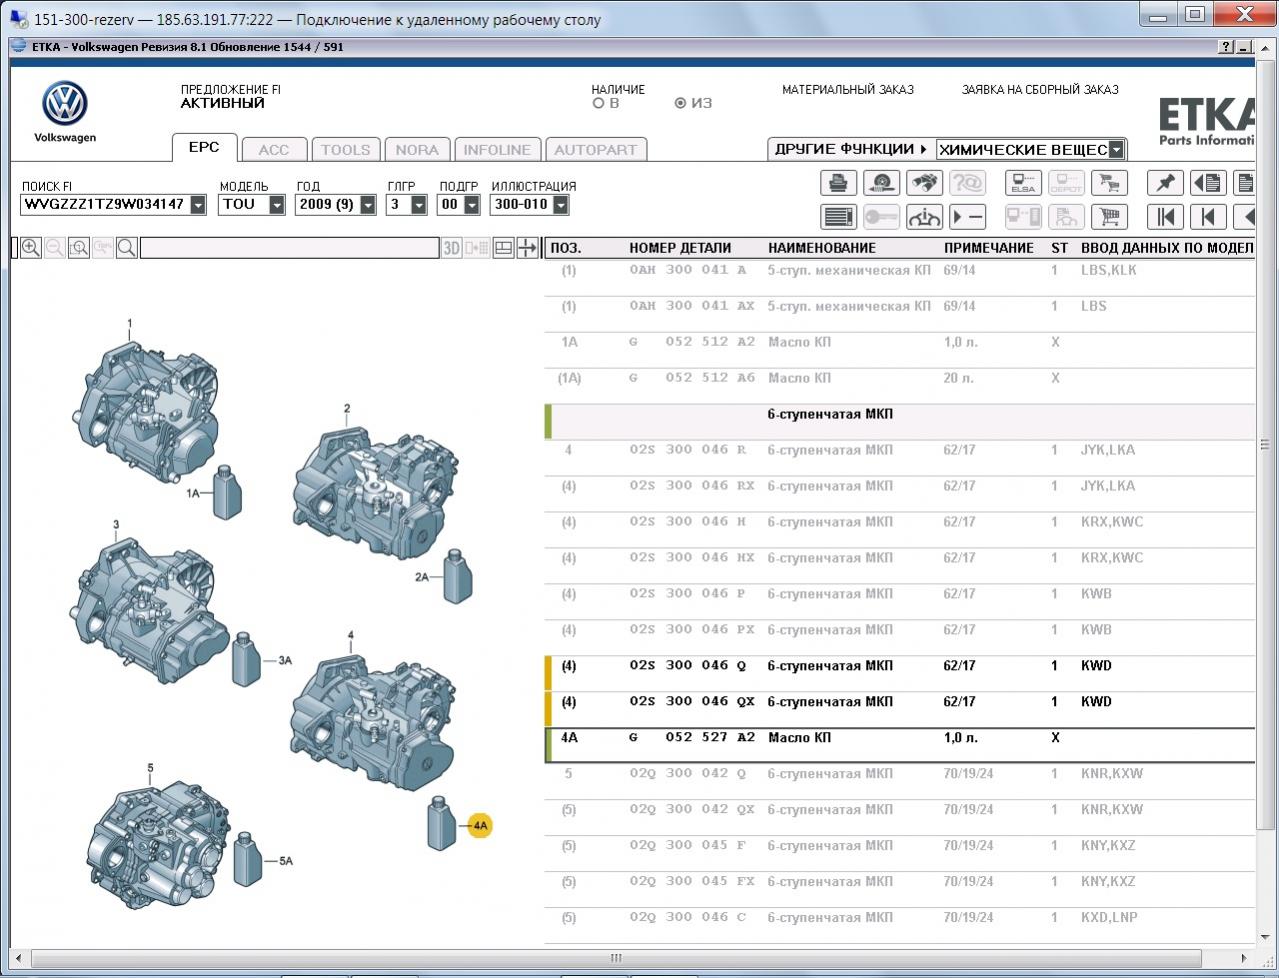Open the binoculars search tool
1279x978 pixels.
click(x=924, y=183)
